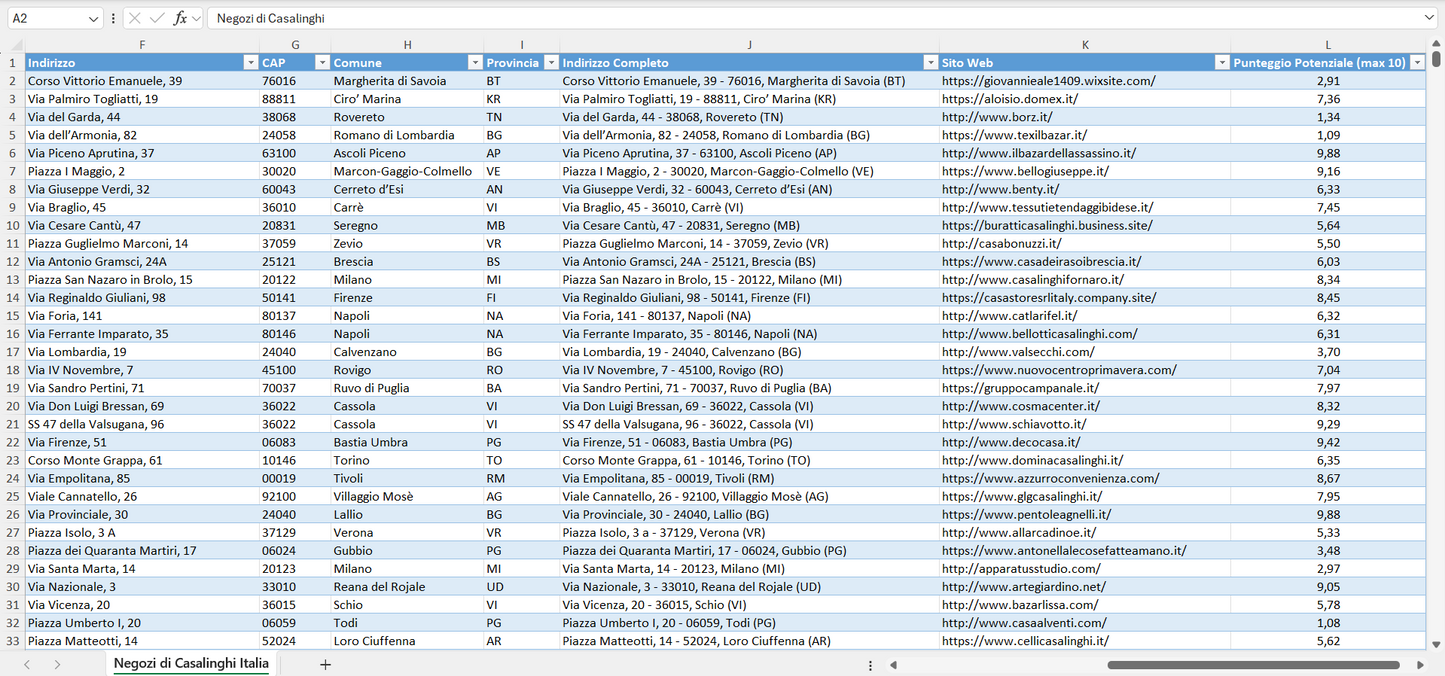Click the Select All corner above row 1
Viewport: 1445px width, 676px height.
pyautogui.click(x=15, y=44)
